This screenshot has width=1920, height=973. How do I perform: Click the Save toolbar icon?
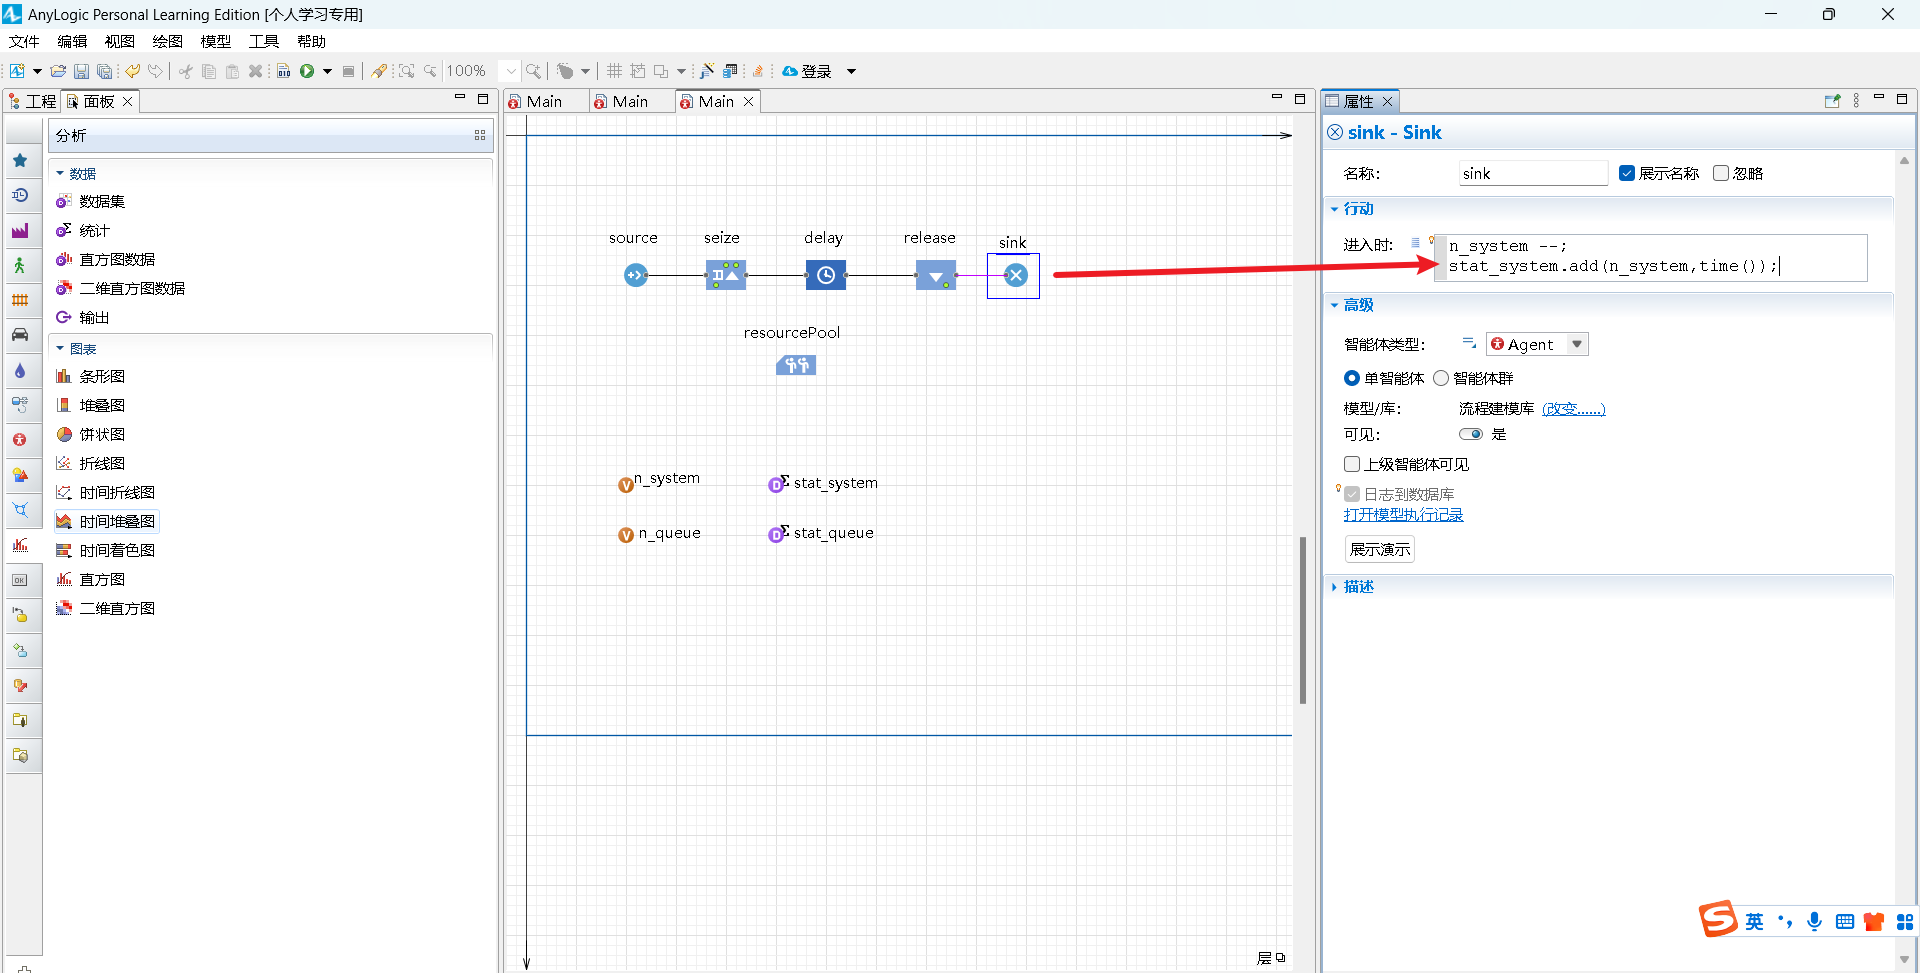pyautogui.click(x=81, y=71)
